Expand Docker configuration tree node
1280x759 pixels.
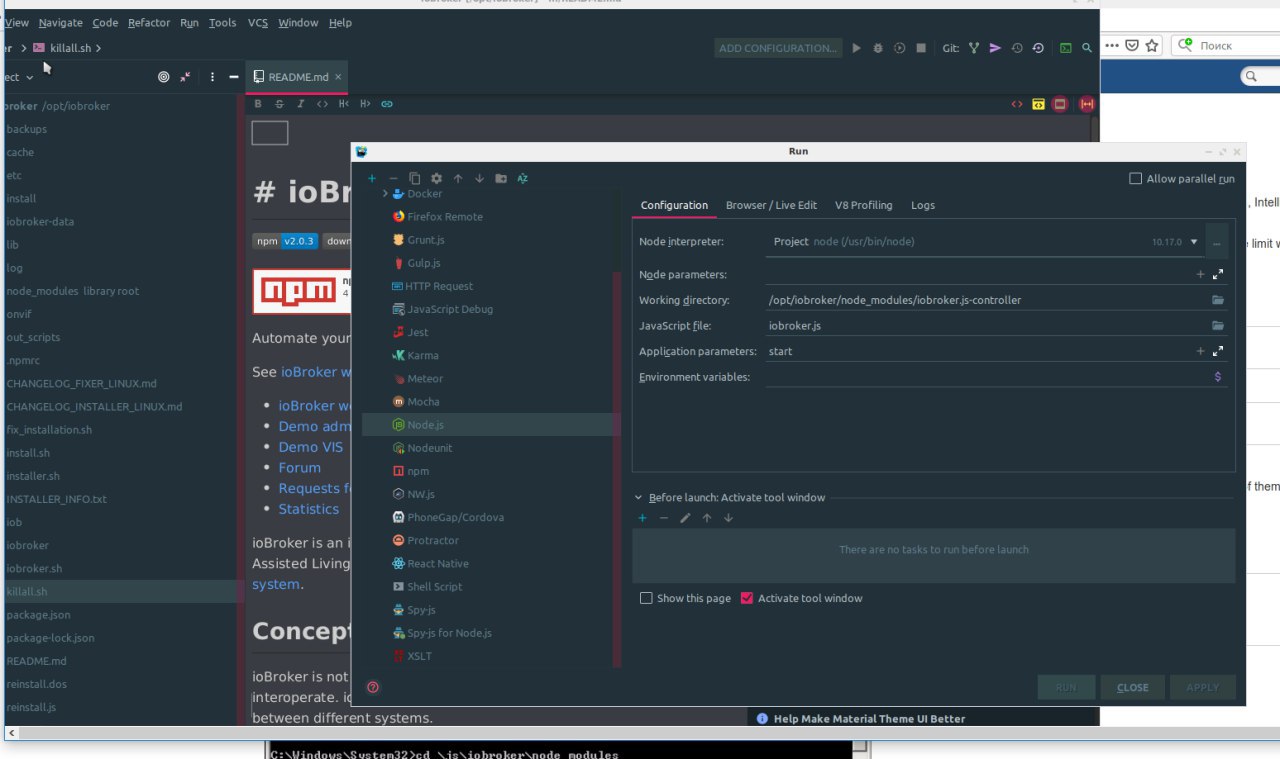385,193
